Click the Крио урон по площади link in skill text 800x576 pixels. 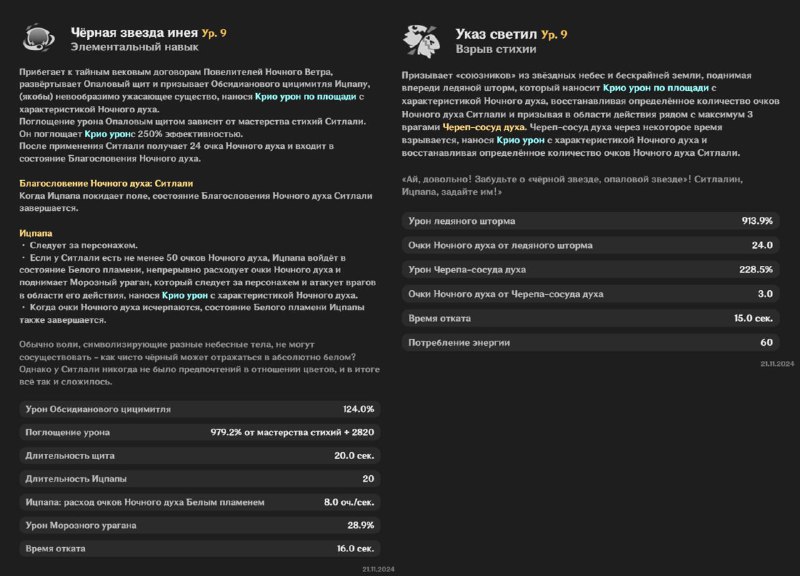305,96
